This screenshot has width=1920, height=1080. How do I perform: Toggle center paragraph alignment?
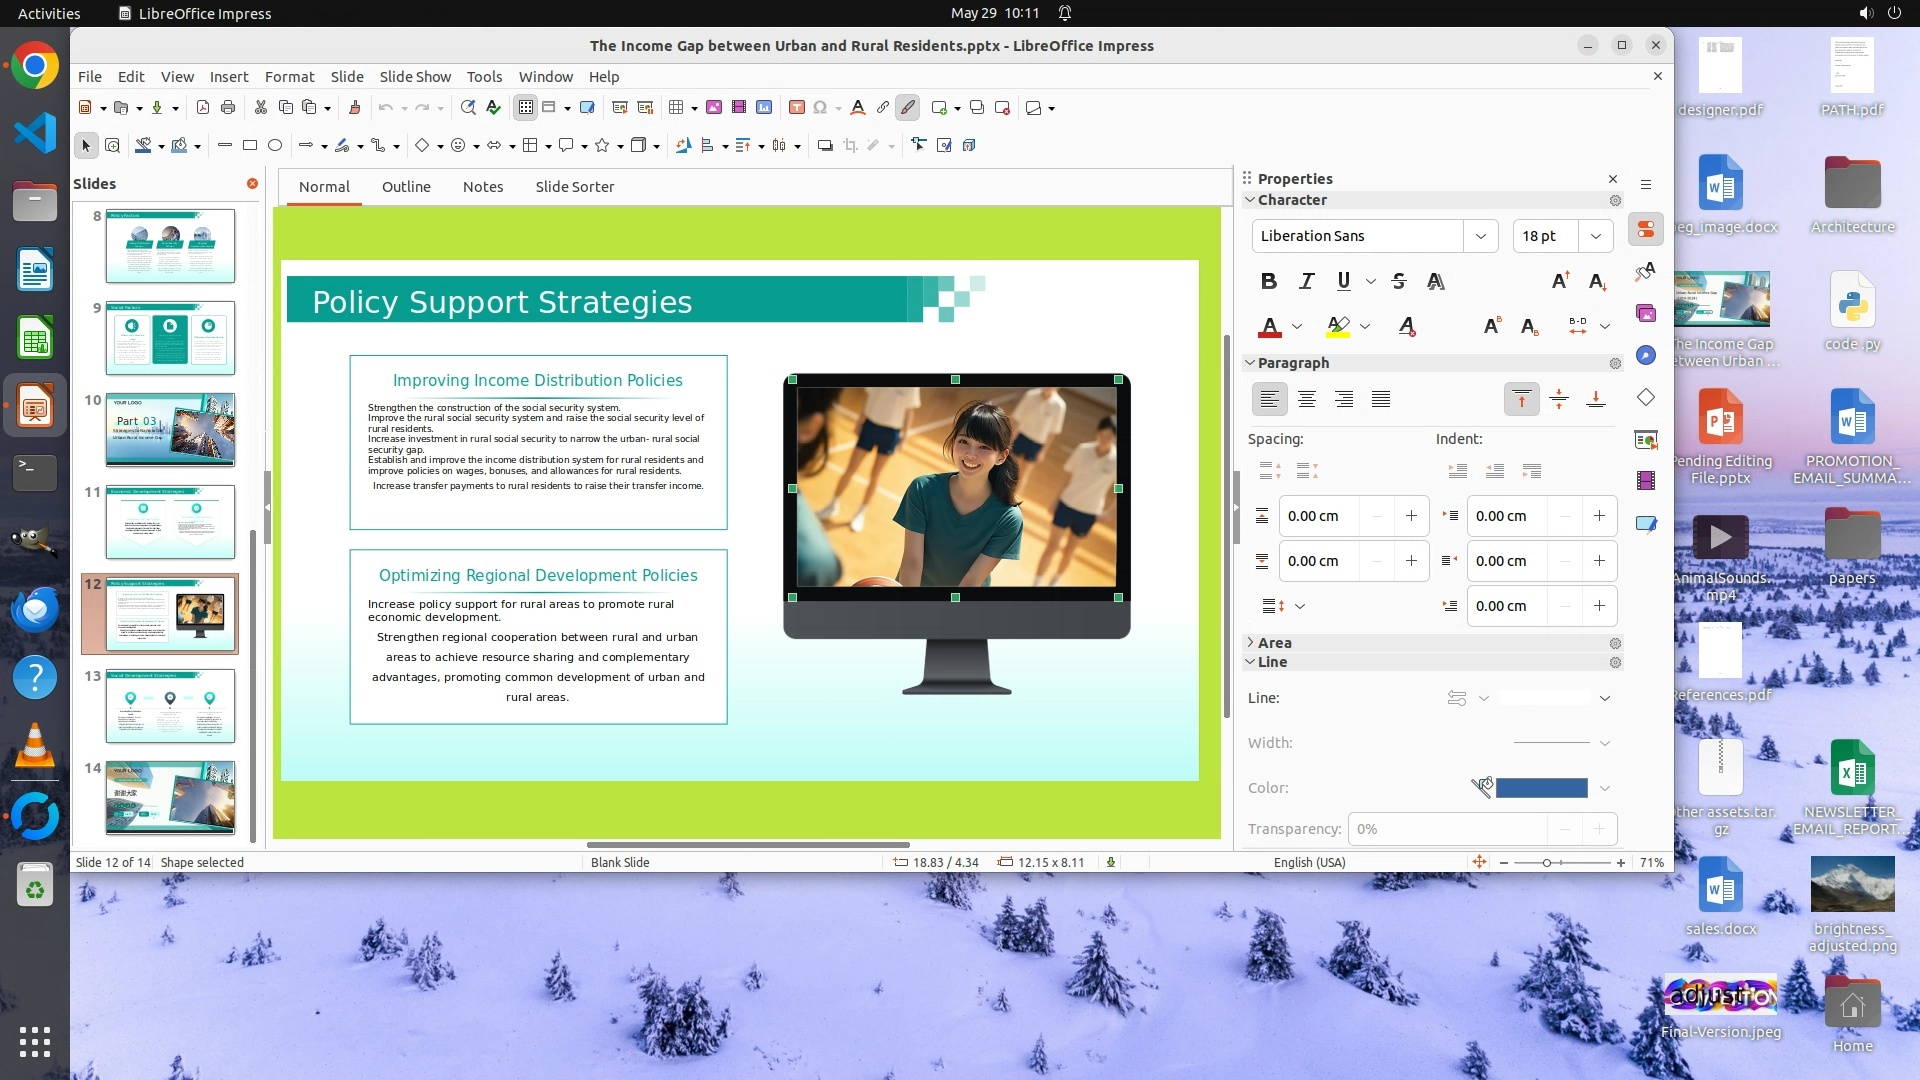[x=1306, y=400]
